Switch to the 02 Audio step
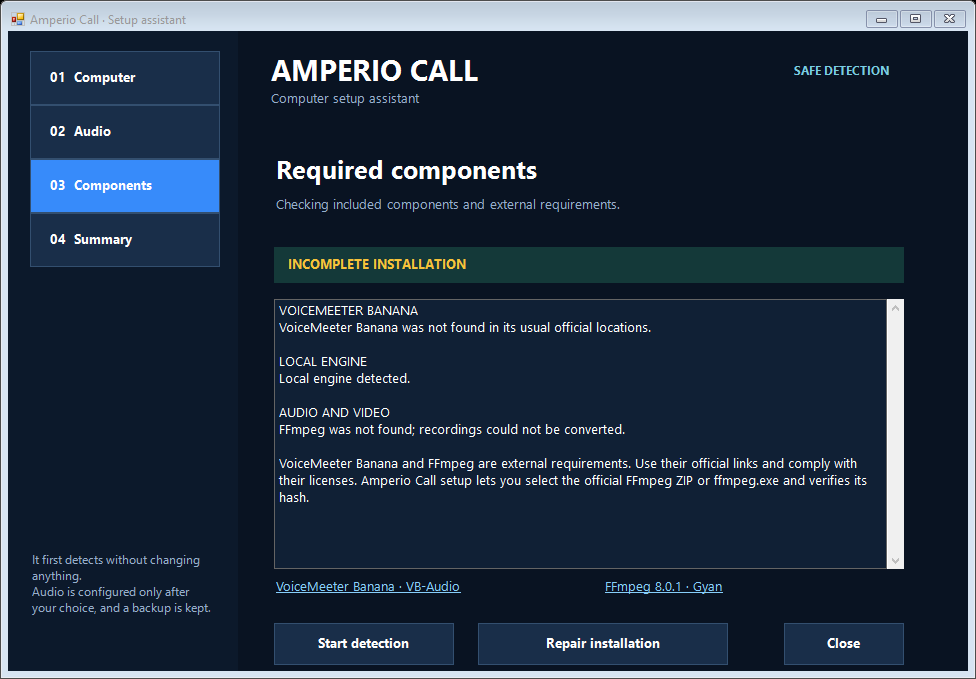 [x=124, y=132]
